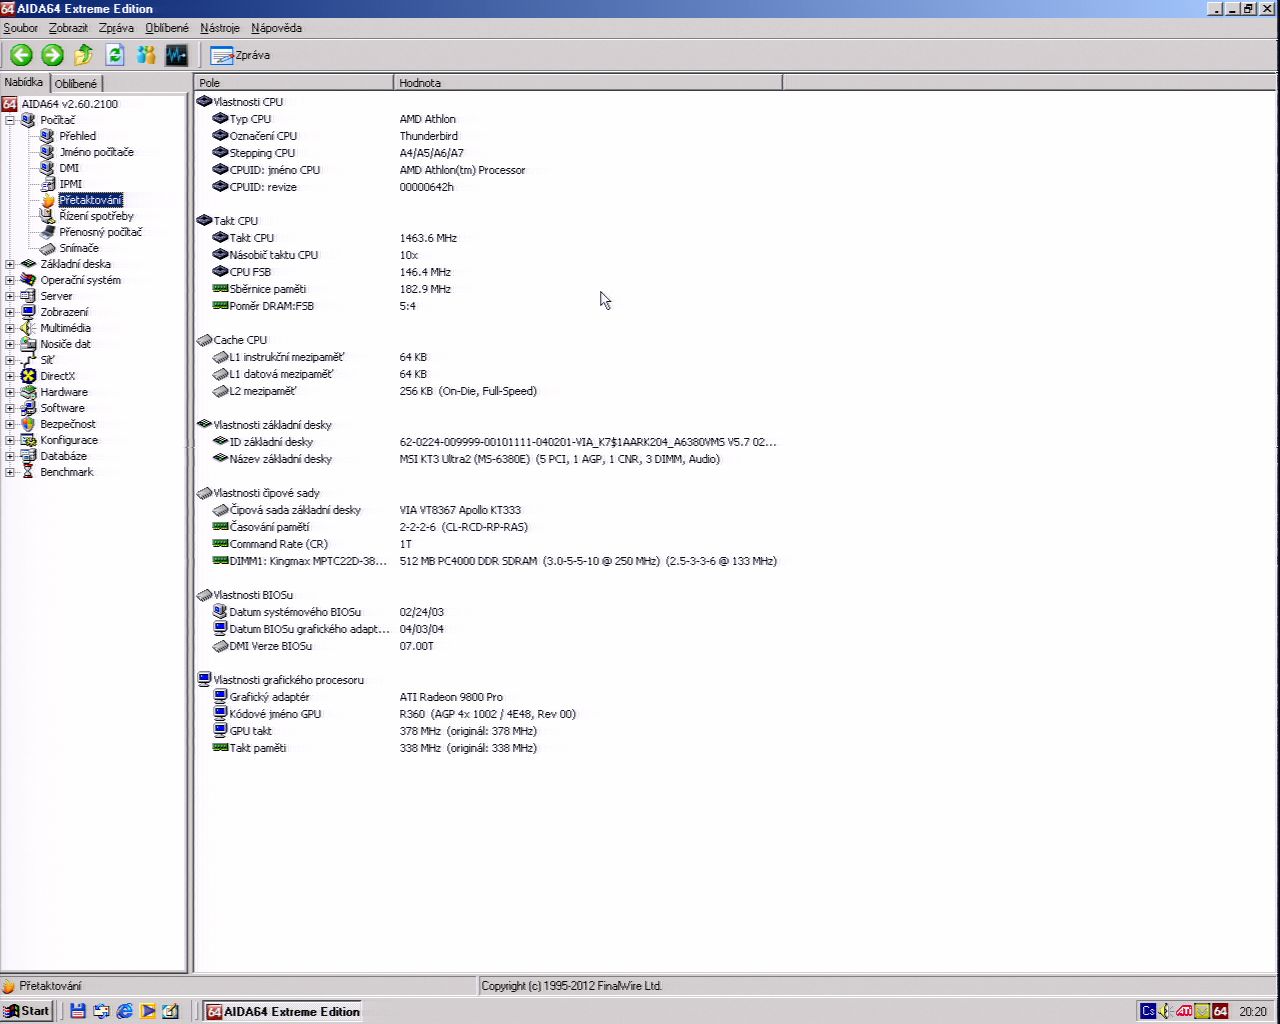Click the Síť network tree icon
This screenshot has width=1280, height=1024.
tap(28, 360)
